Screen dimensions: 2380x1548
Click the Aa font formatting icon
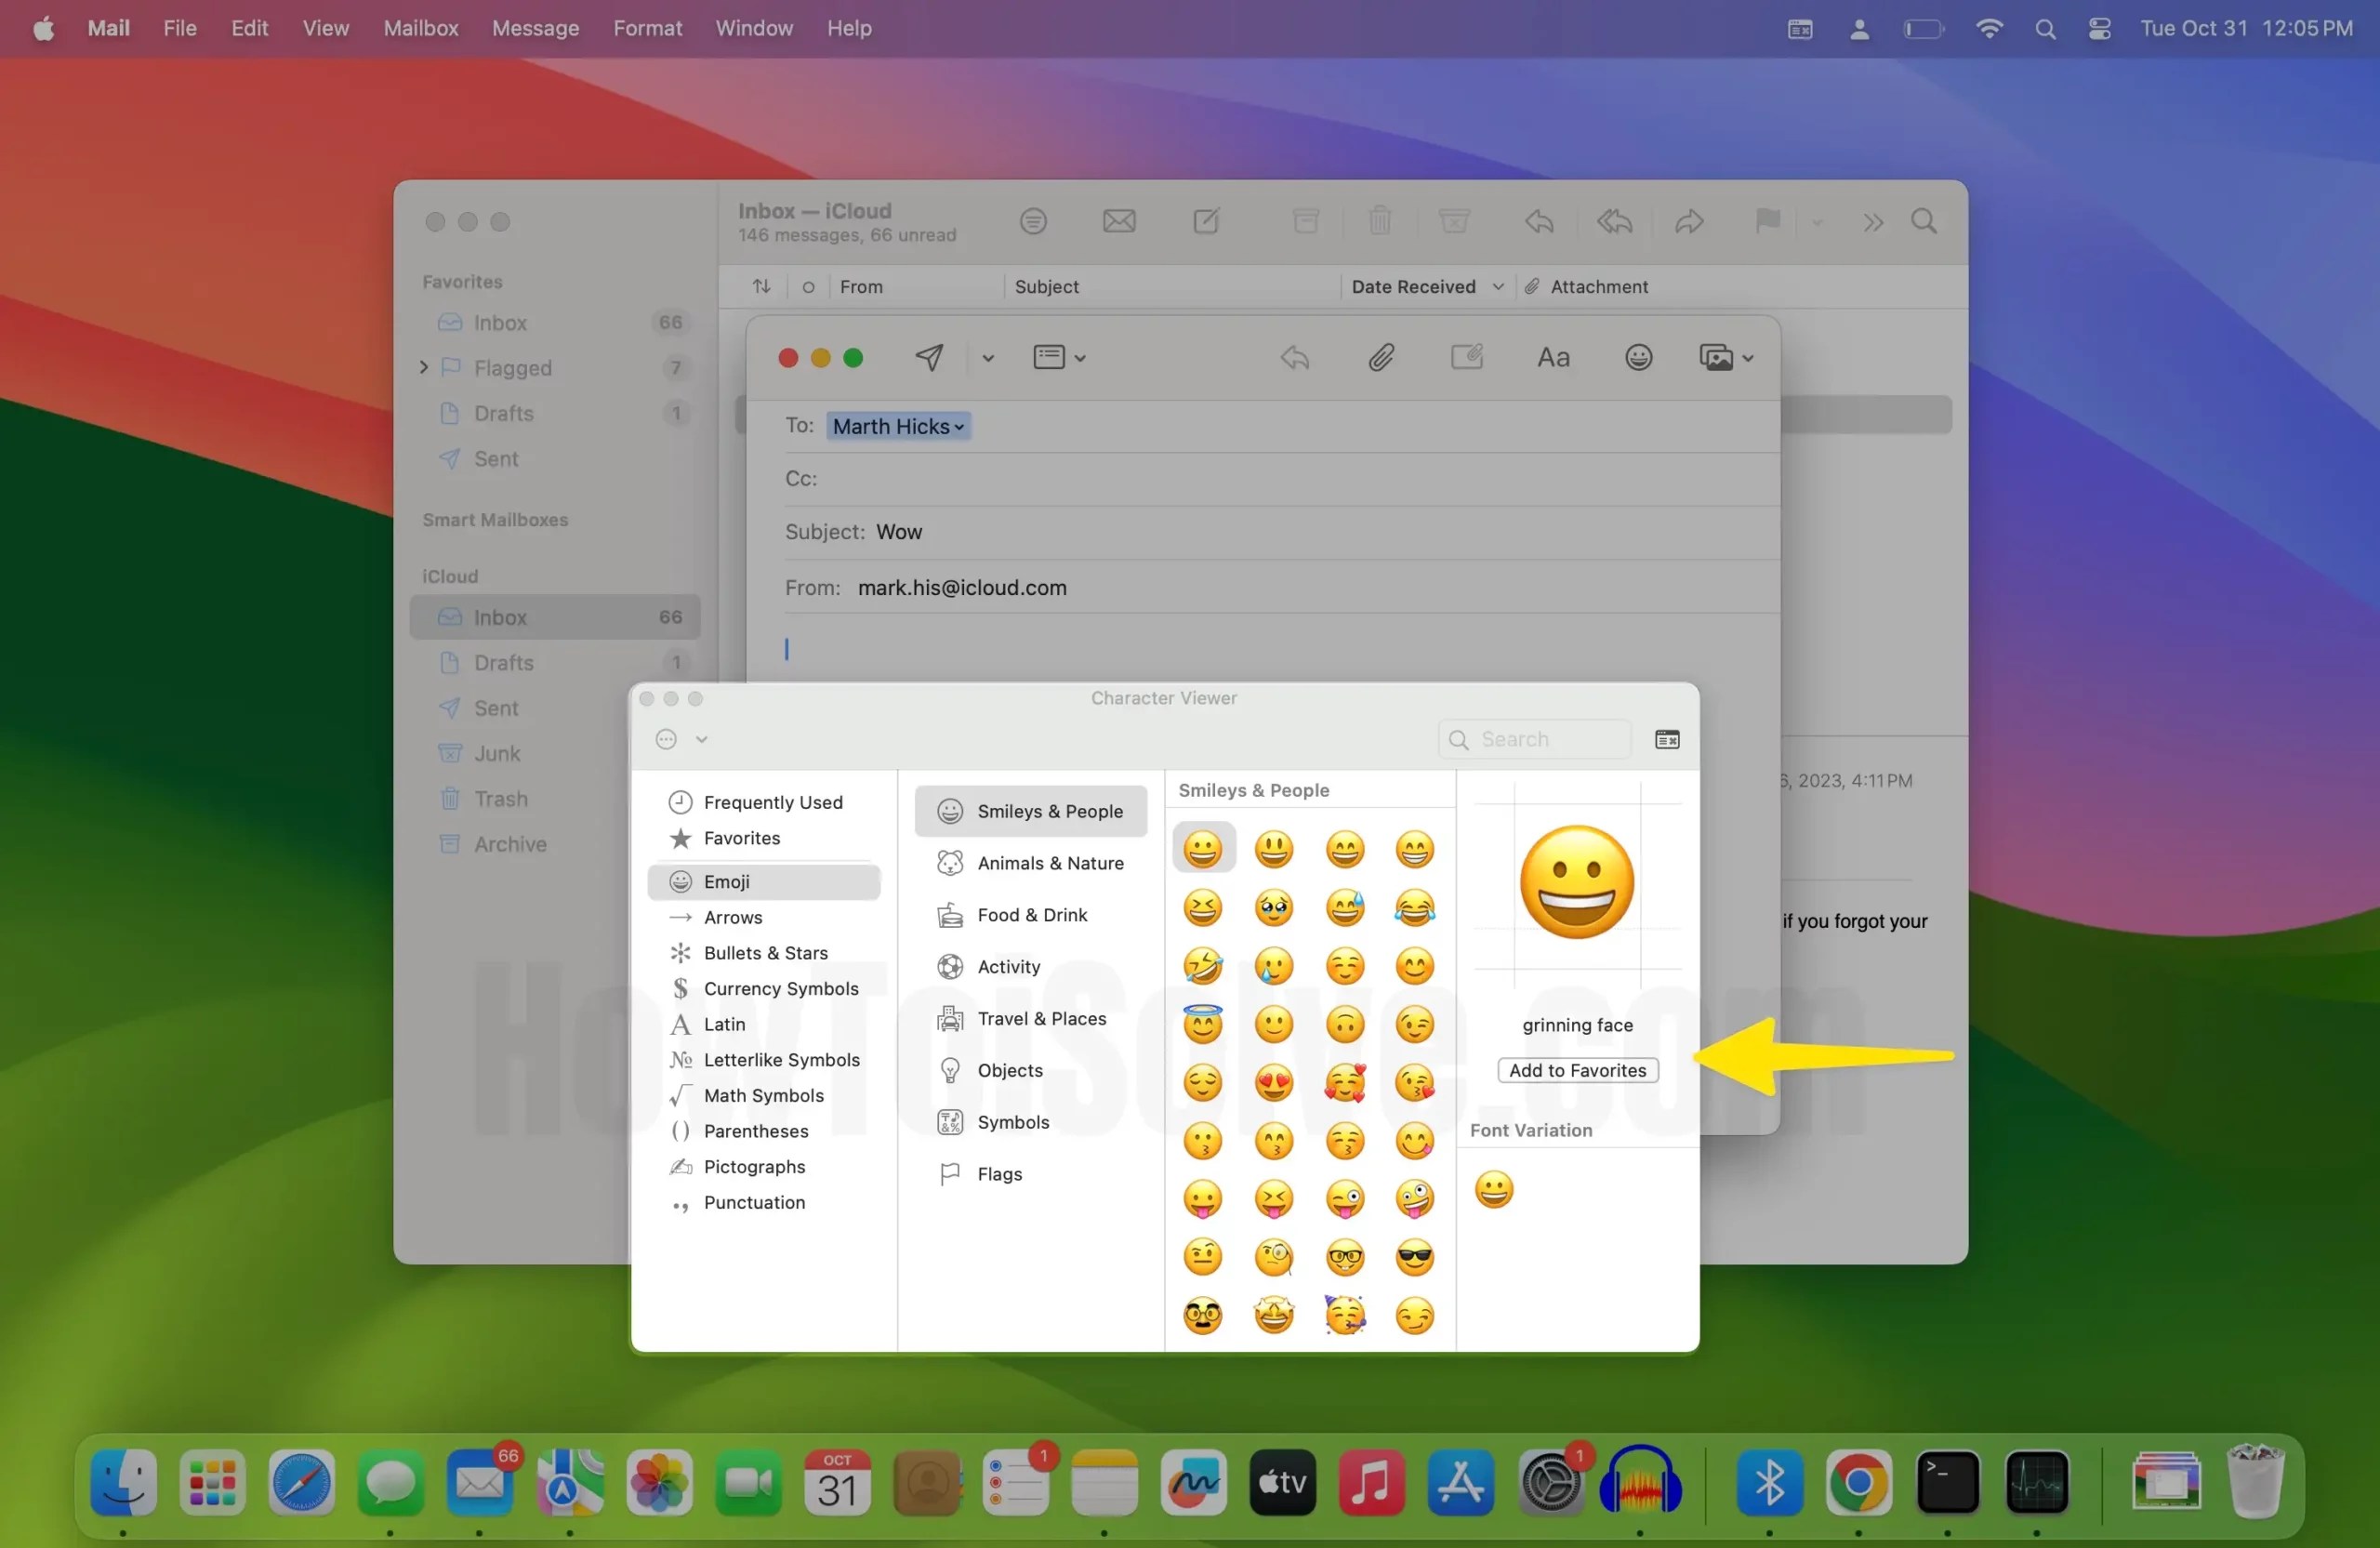(1552, 357)
